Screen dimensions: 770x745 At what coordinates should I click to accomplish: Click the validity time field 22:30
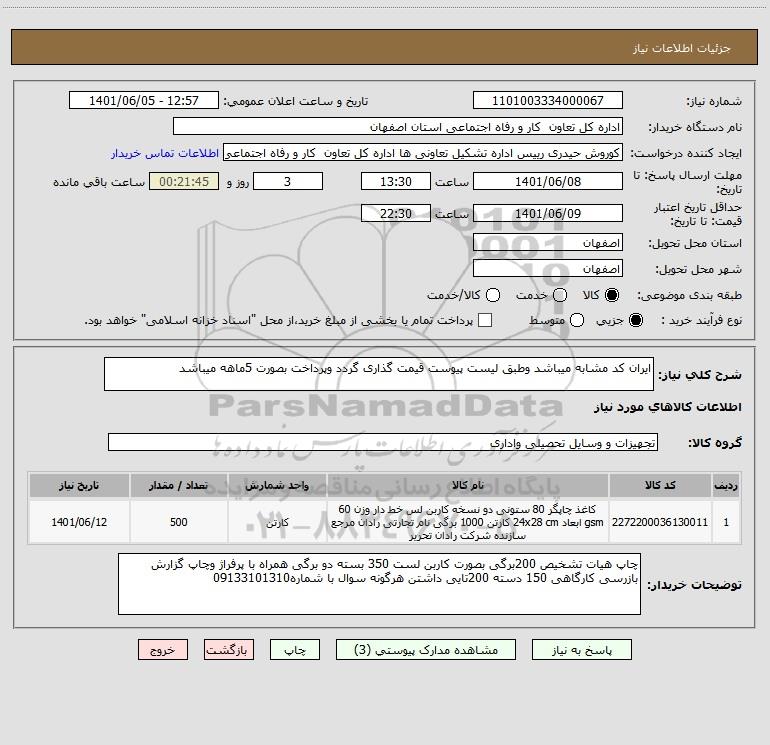pyautogui.click(x=396, y=213)
